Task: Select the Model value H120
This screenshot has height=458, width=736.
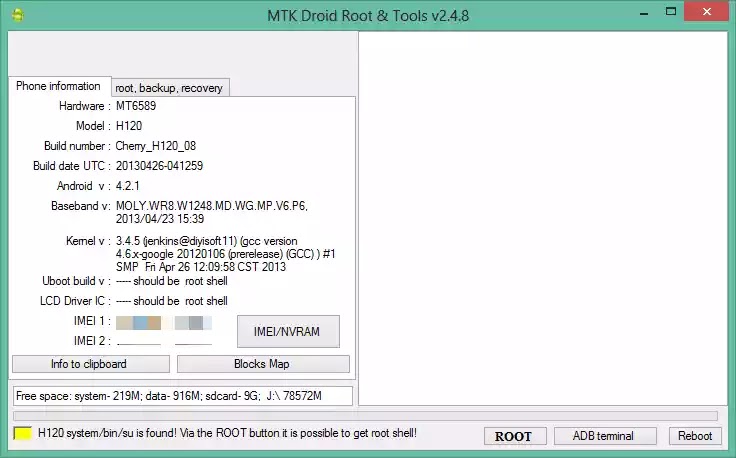Action: click(129, 126)
